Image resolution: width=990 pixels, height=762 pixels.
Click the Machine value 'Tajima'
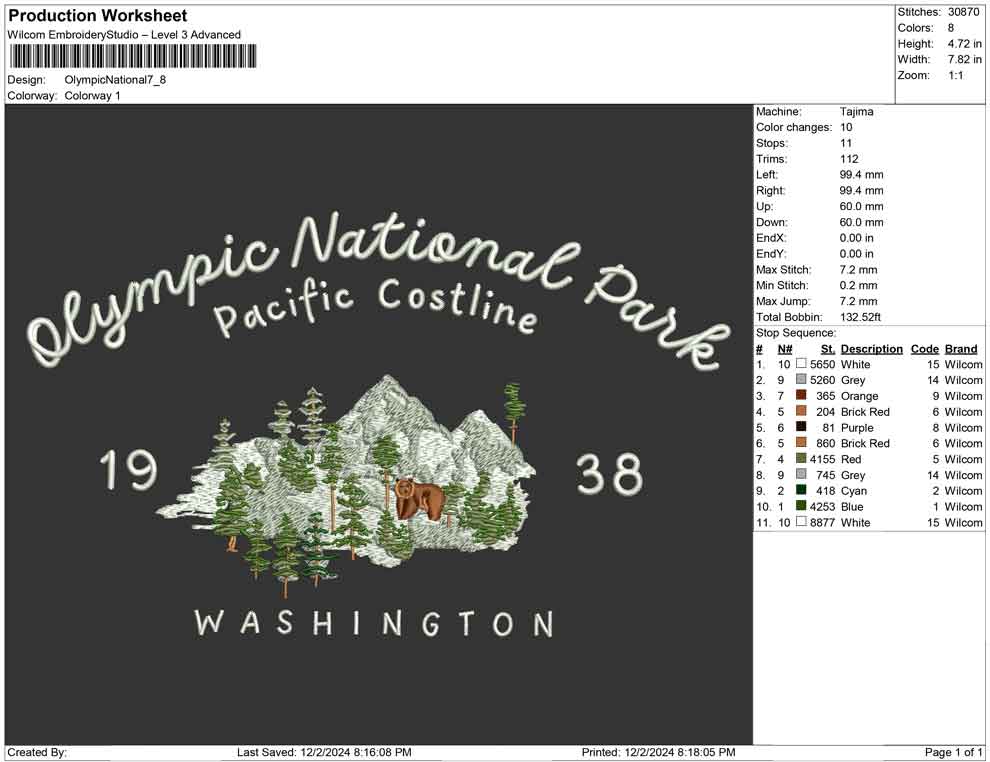[857, 112]
